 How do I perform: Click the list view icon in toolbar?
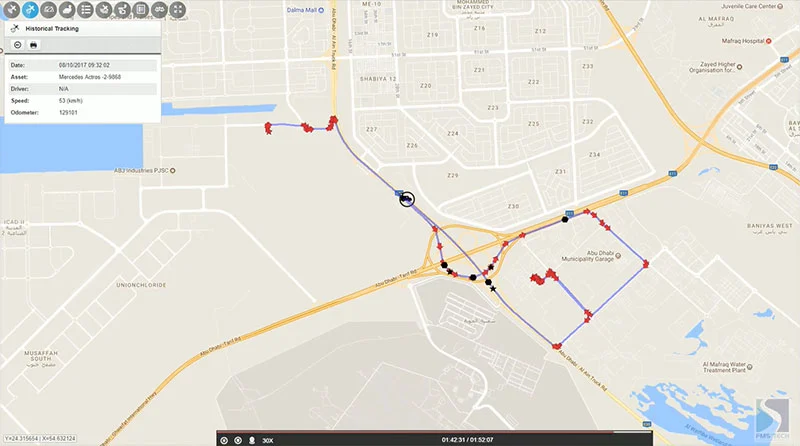click(86, 9)
